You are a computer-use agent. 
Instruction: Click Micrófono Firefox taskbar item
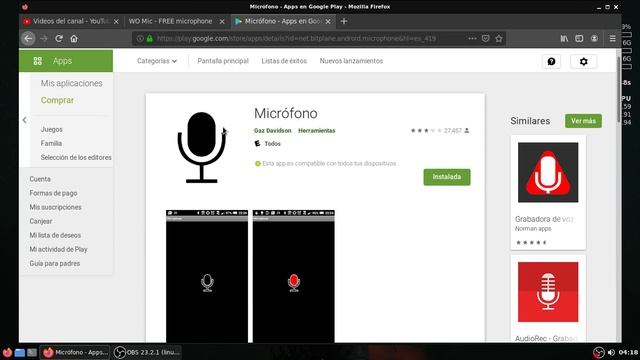coord(75,352)
